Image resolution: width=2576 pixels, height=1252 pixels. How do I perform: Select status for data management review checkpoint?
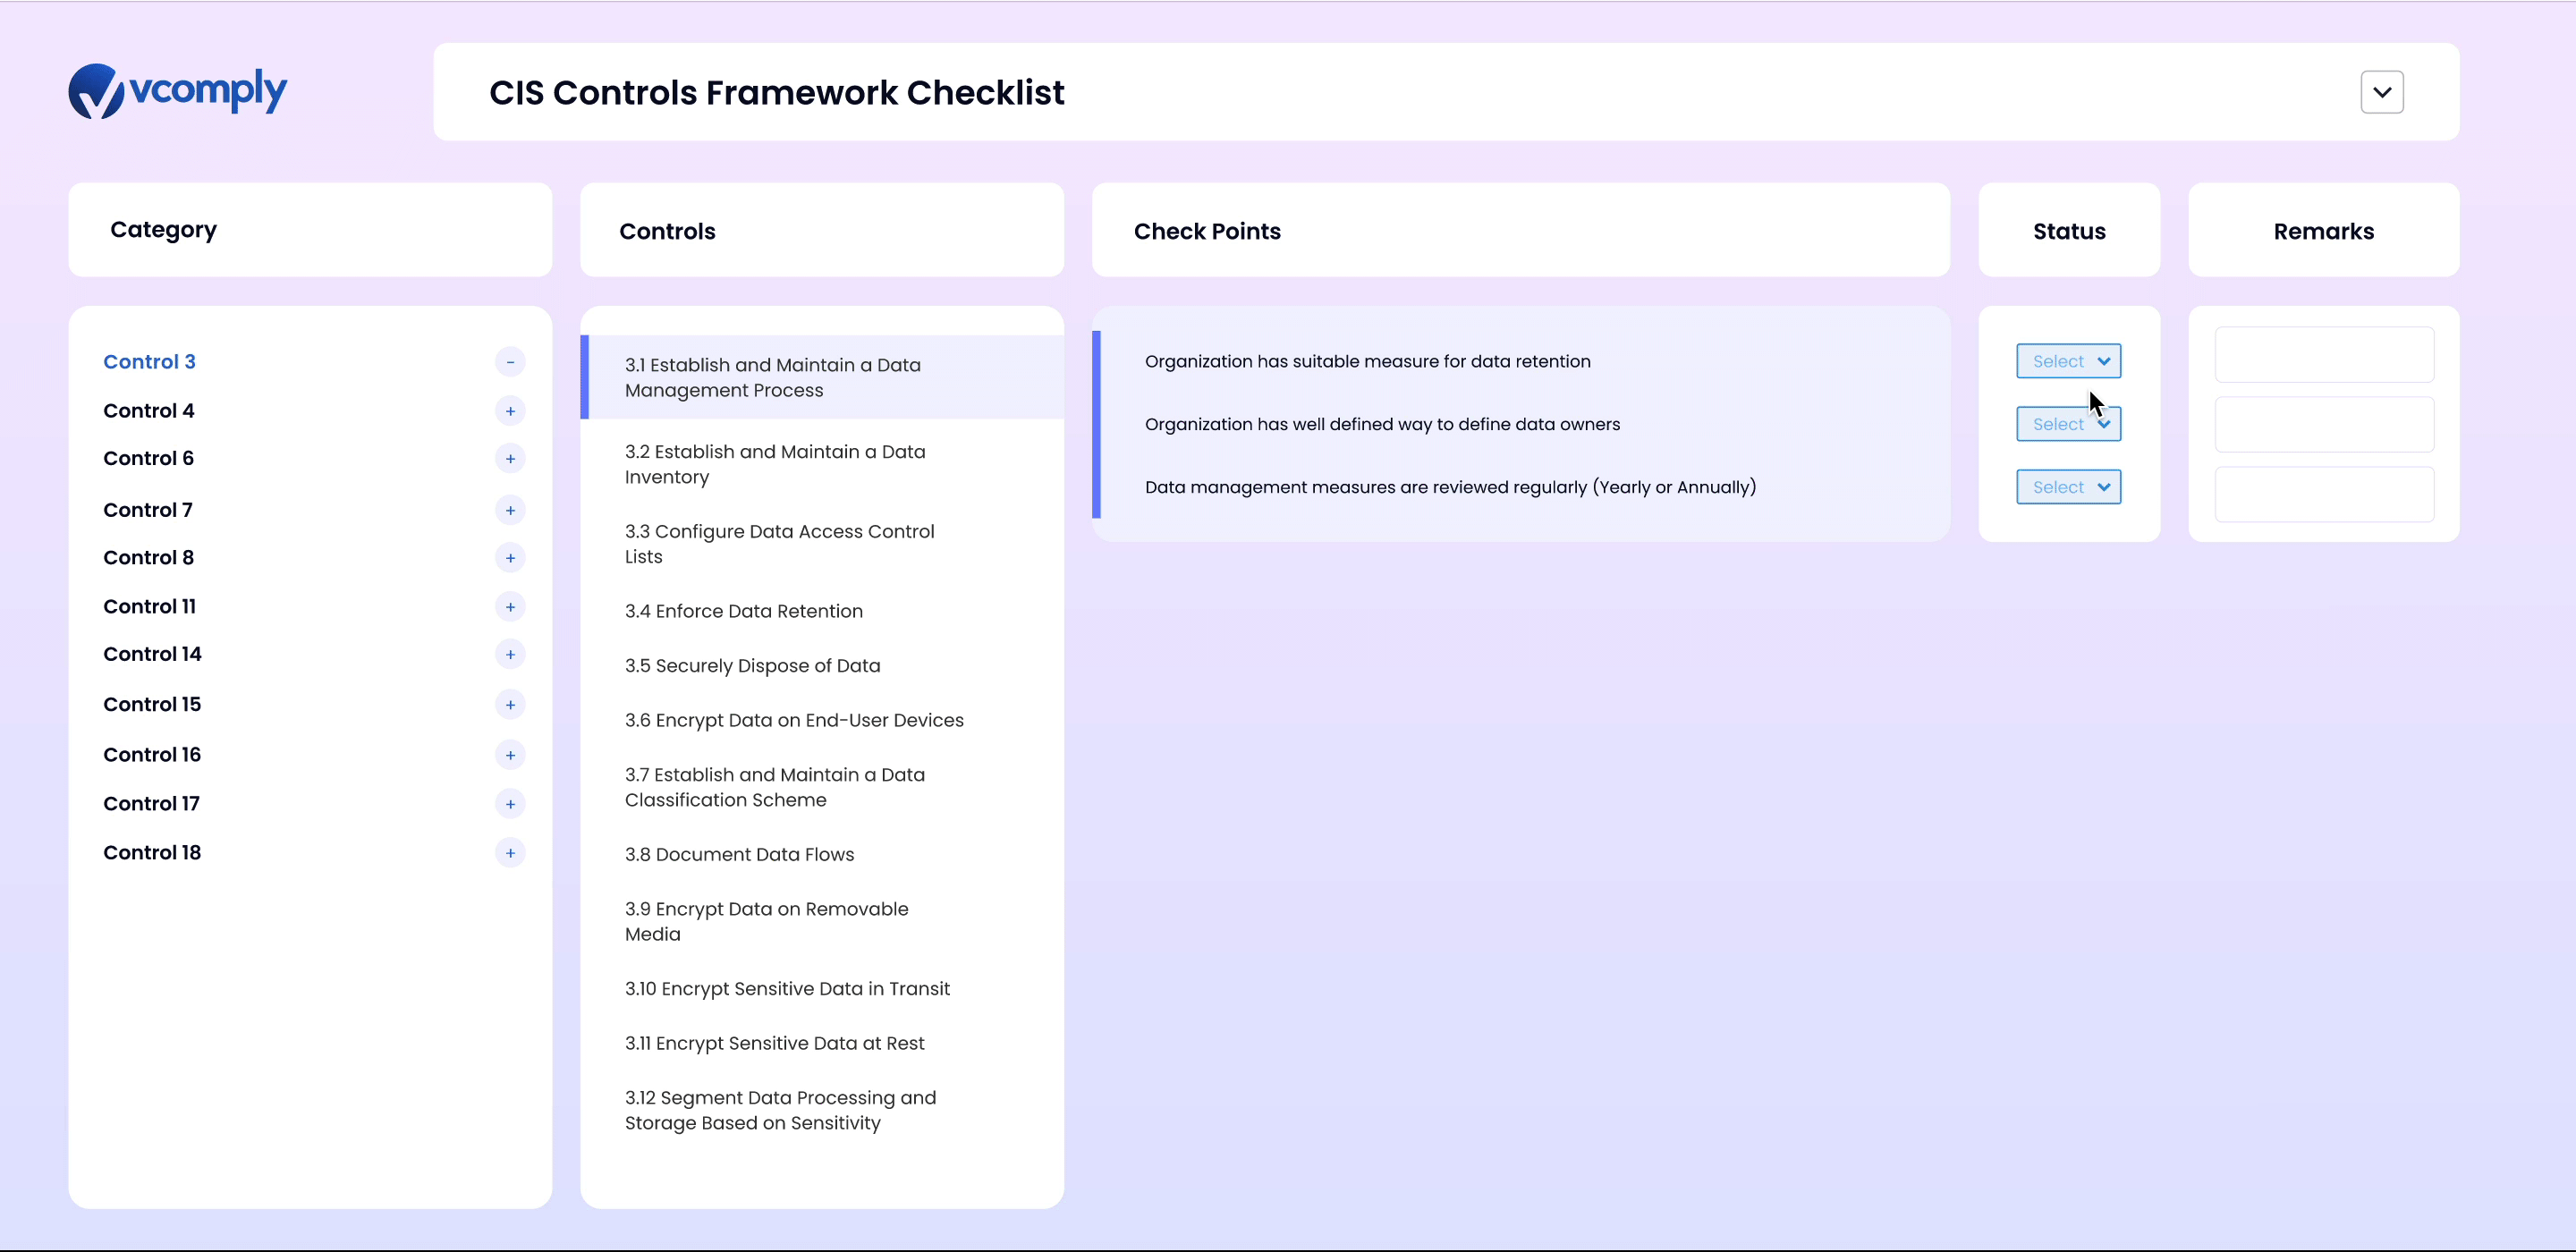click(2067, 486)
